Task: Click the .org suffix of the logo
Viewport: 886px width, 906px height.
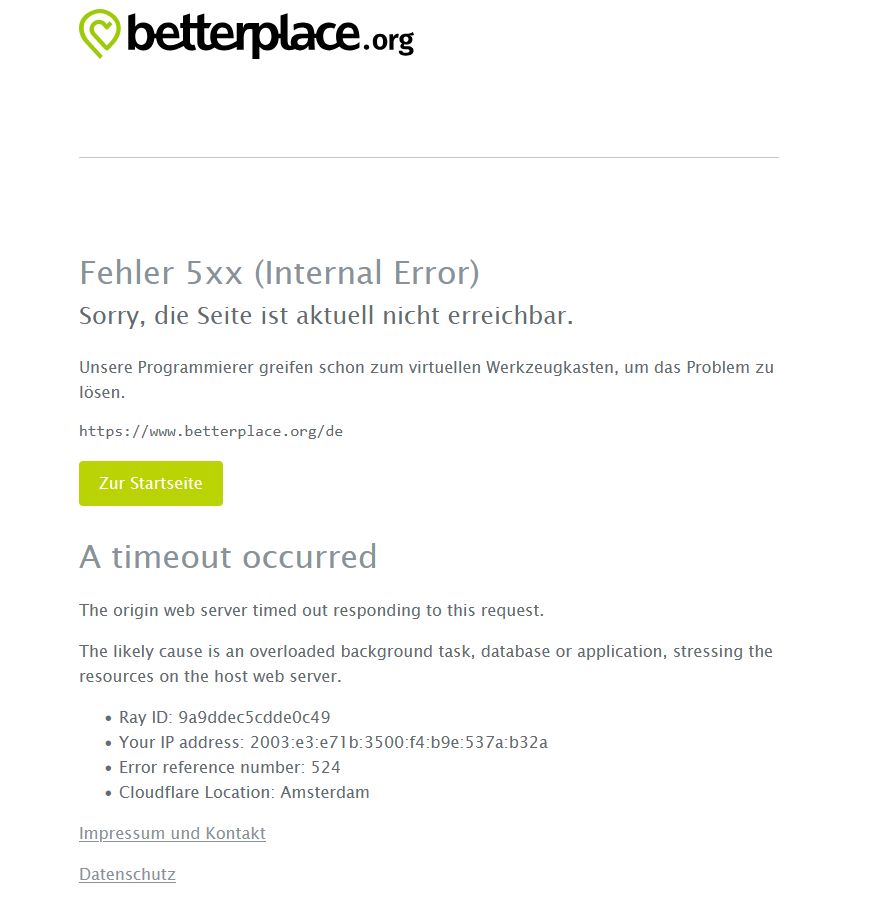Action: pos(388,40)
